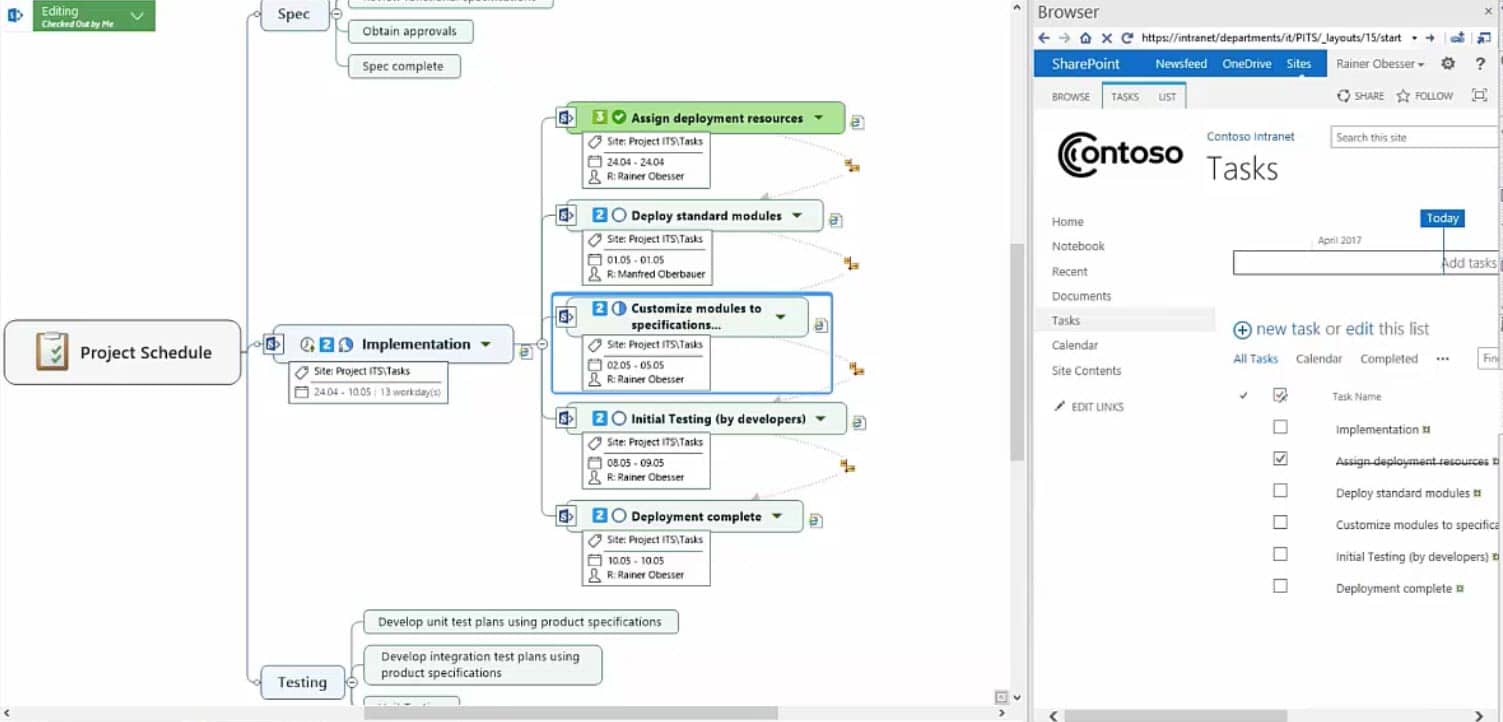Open dropdown arrow on Customize modules topic

(781, 317)
